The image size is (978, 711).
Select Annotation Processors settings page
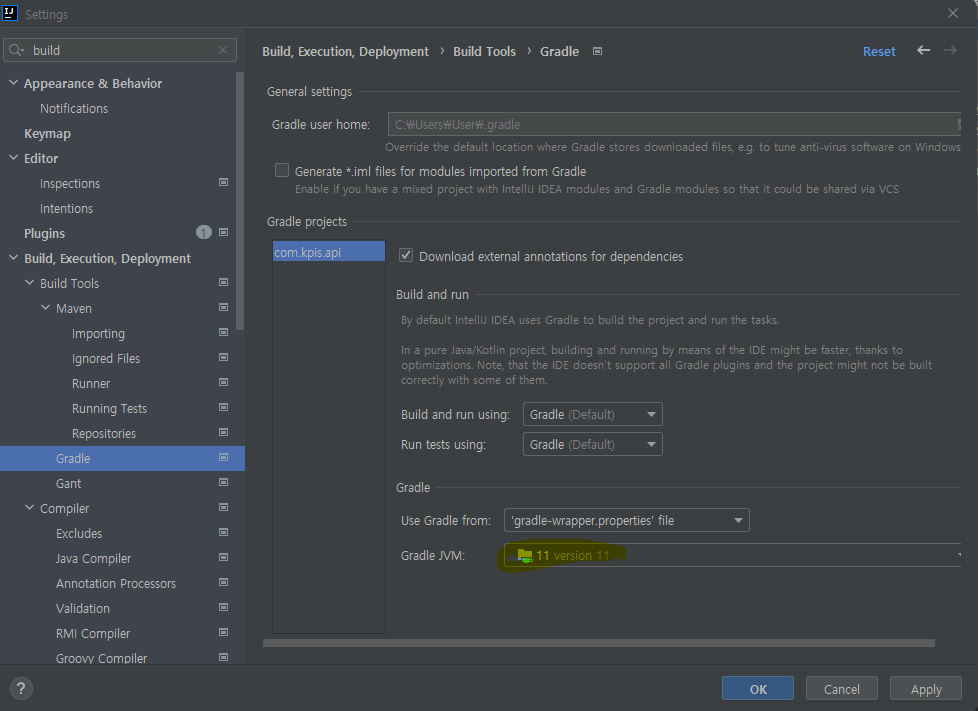click(x=116, y=583)
